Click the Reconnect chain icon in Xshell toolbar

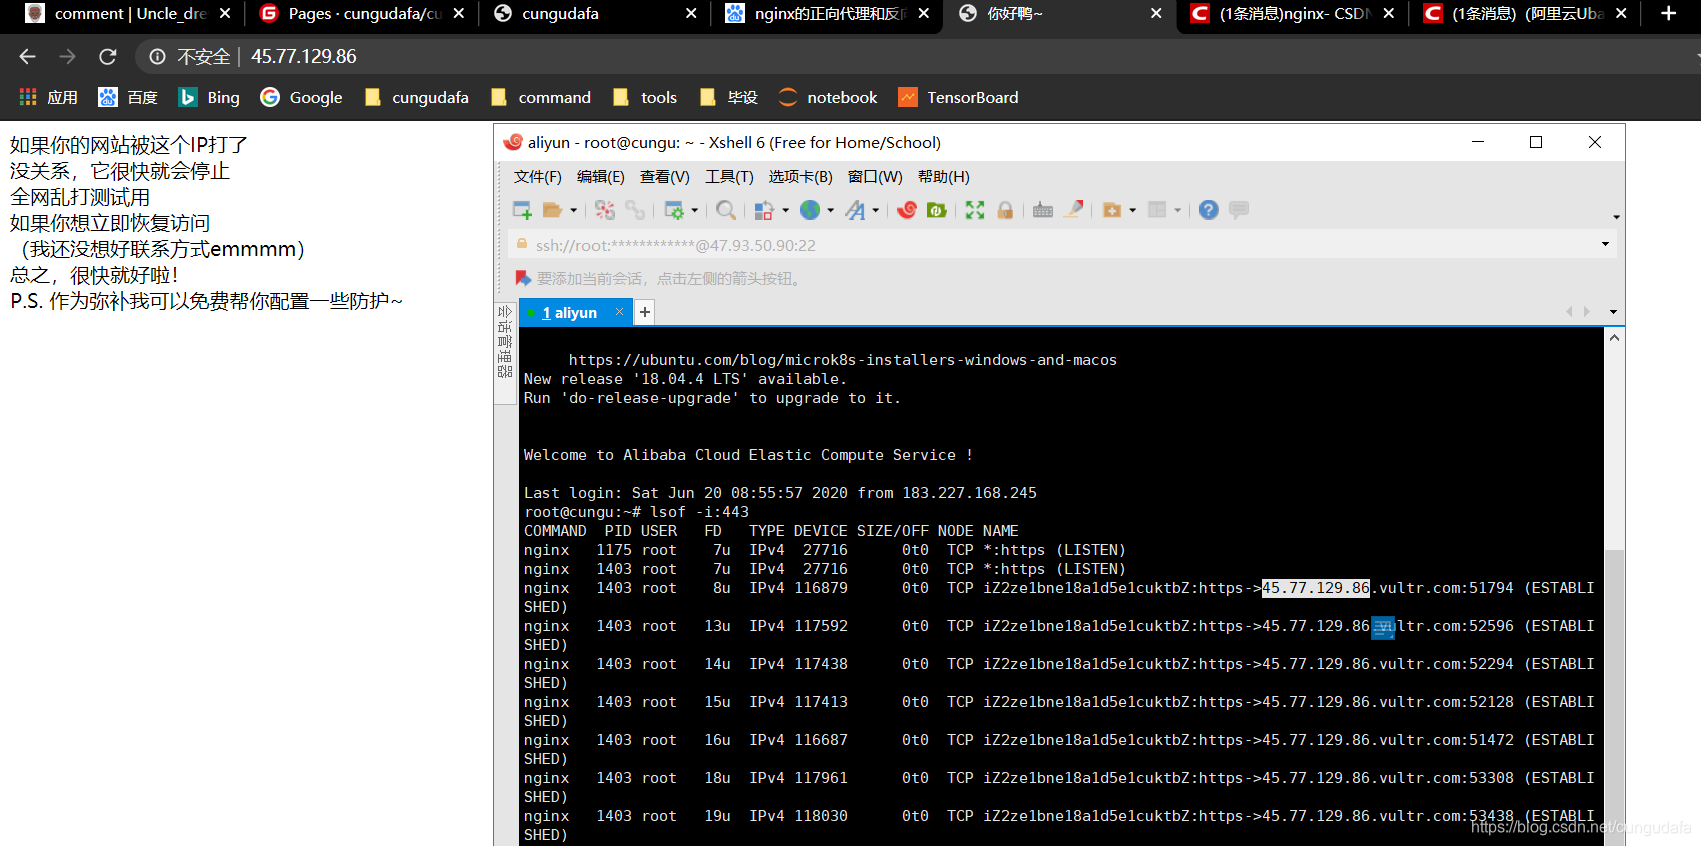tap(635, 210)
